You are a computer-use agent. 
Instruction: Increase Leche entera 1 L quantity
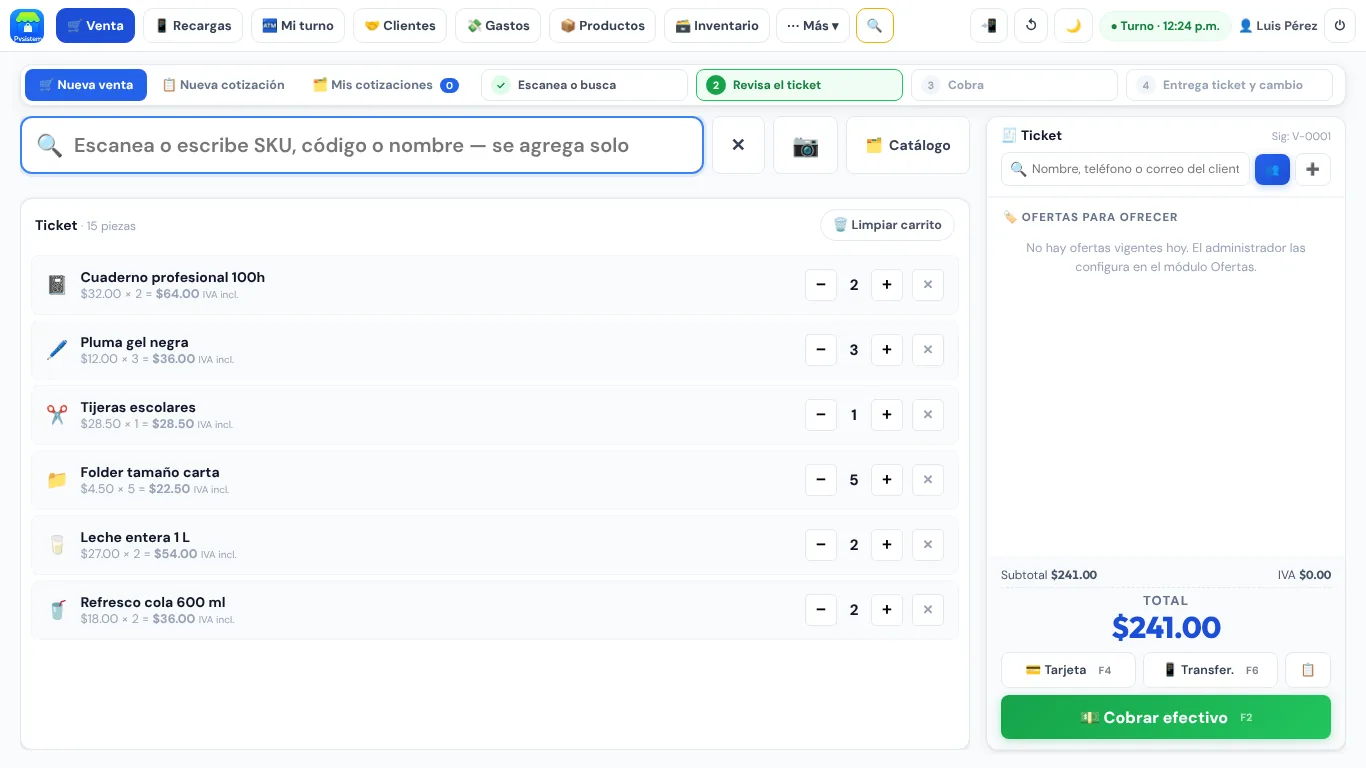point(887,545)
